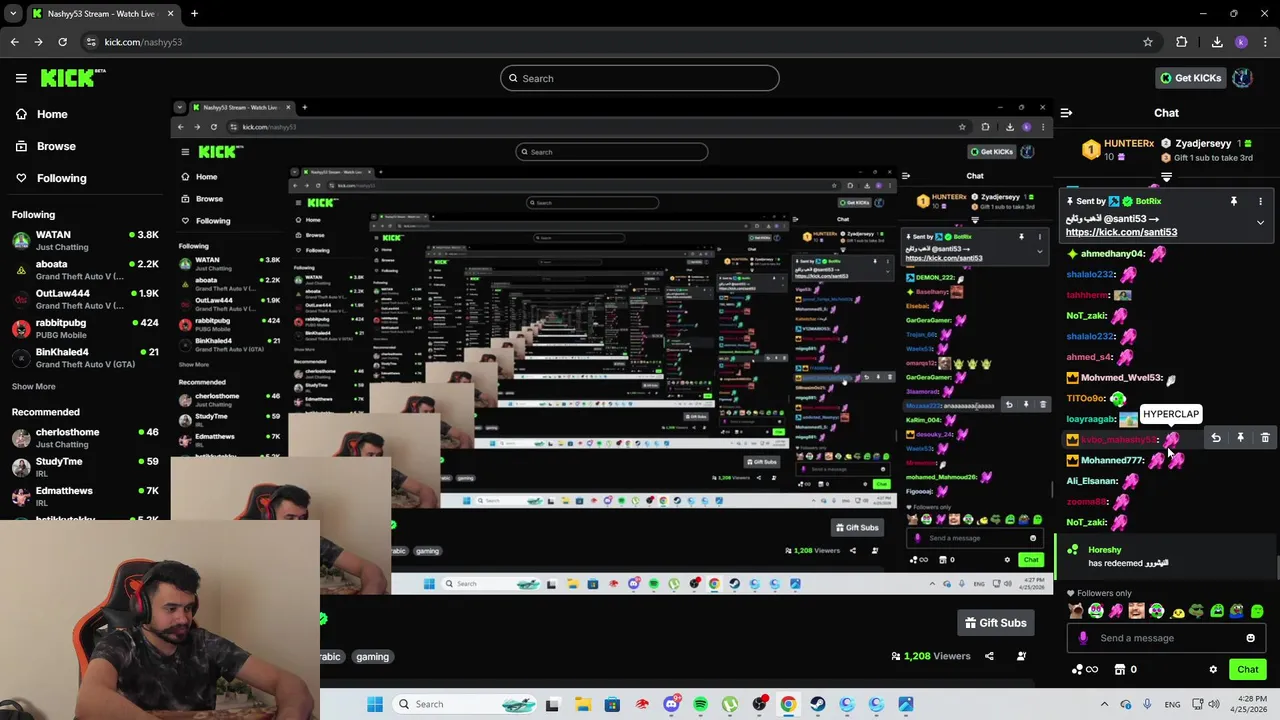Open WATAN channel in Following list
Viewport: 1280px width, 720px height.
(x=85, y=241)
